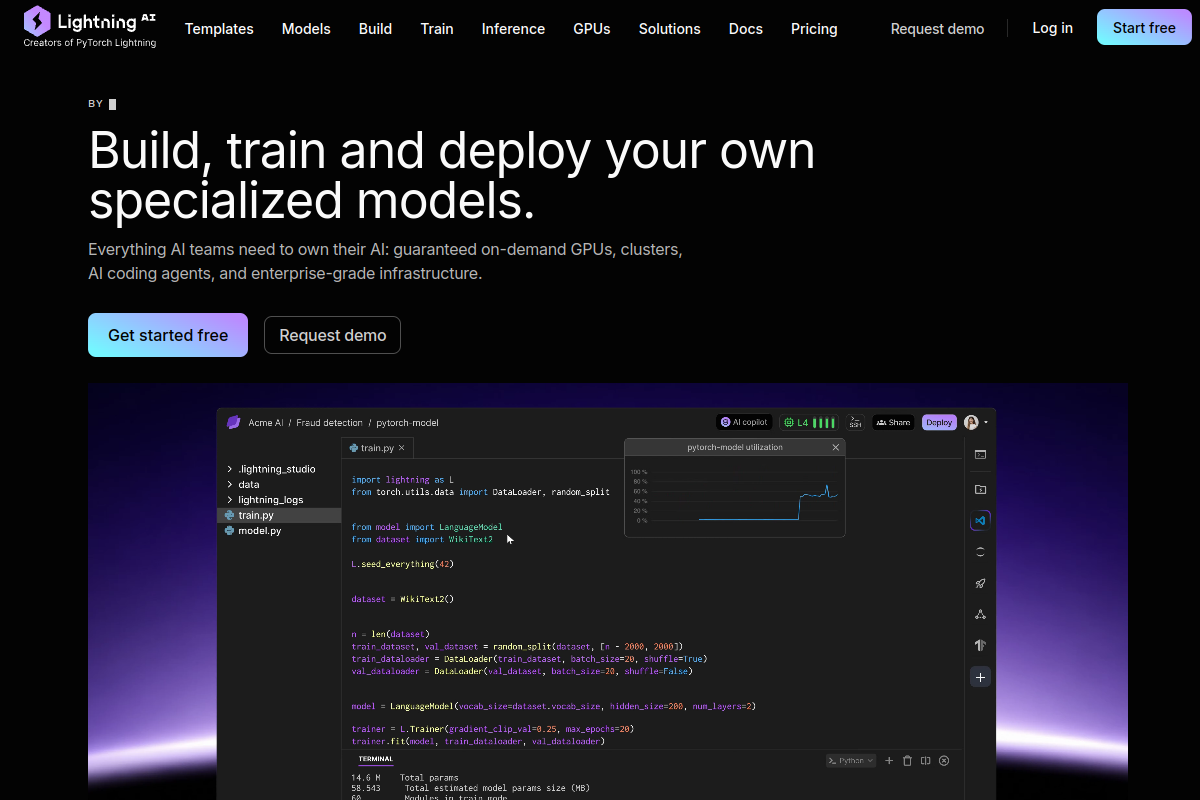The image size is (1200, 800).
Task: Open the file browser sidebar icon
Action: (980, 489)
